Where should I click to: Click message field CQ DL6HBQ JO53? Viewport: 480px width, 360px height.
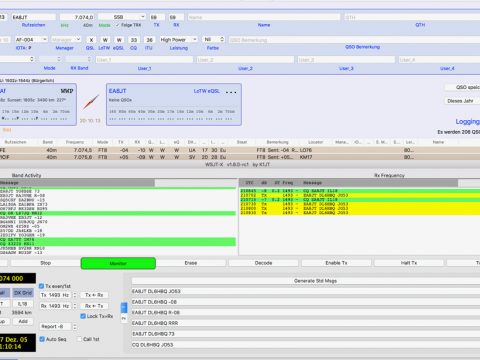(x=306, y=345)
